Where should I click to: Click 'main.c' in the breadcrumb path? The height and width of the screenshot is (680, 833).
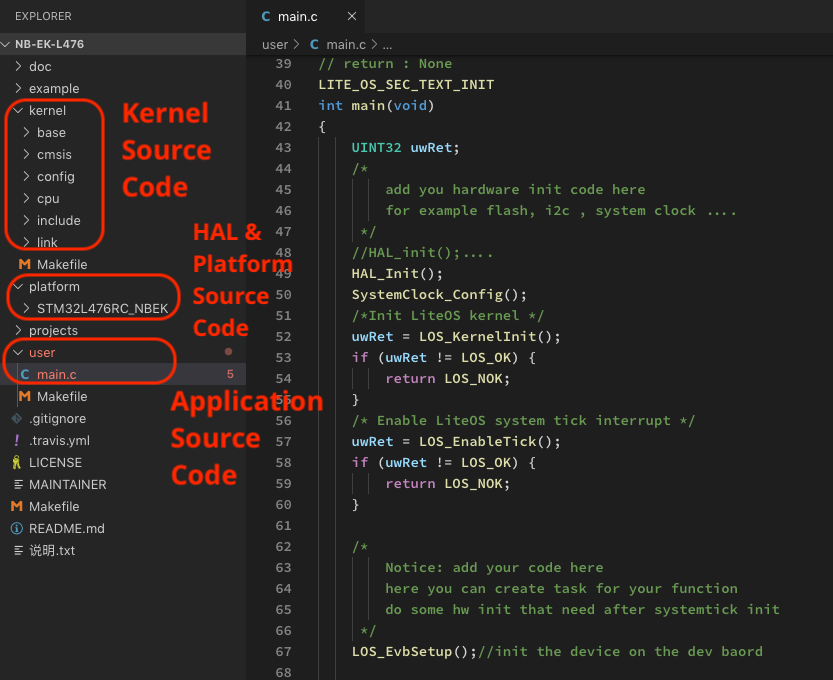pyautogui.click(x=346, y=45)
